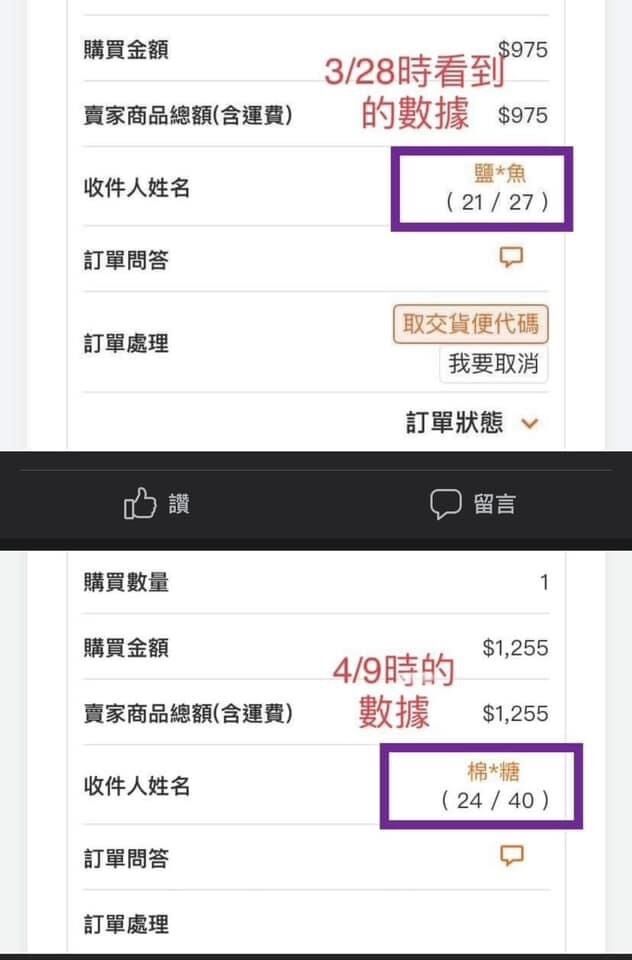Click the 讚 label text
Image resolution: width=632 pixels, height=960 pixels.
click(179, 504)
